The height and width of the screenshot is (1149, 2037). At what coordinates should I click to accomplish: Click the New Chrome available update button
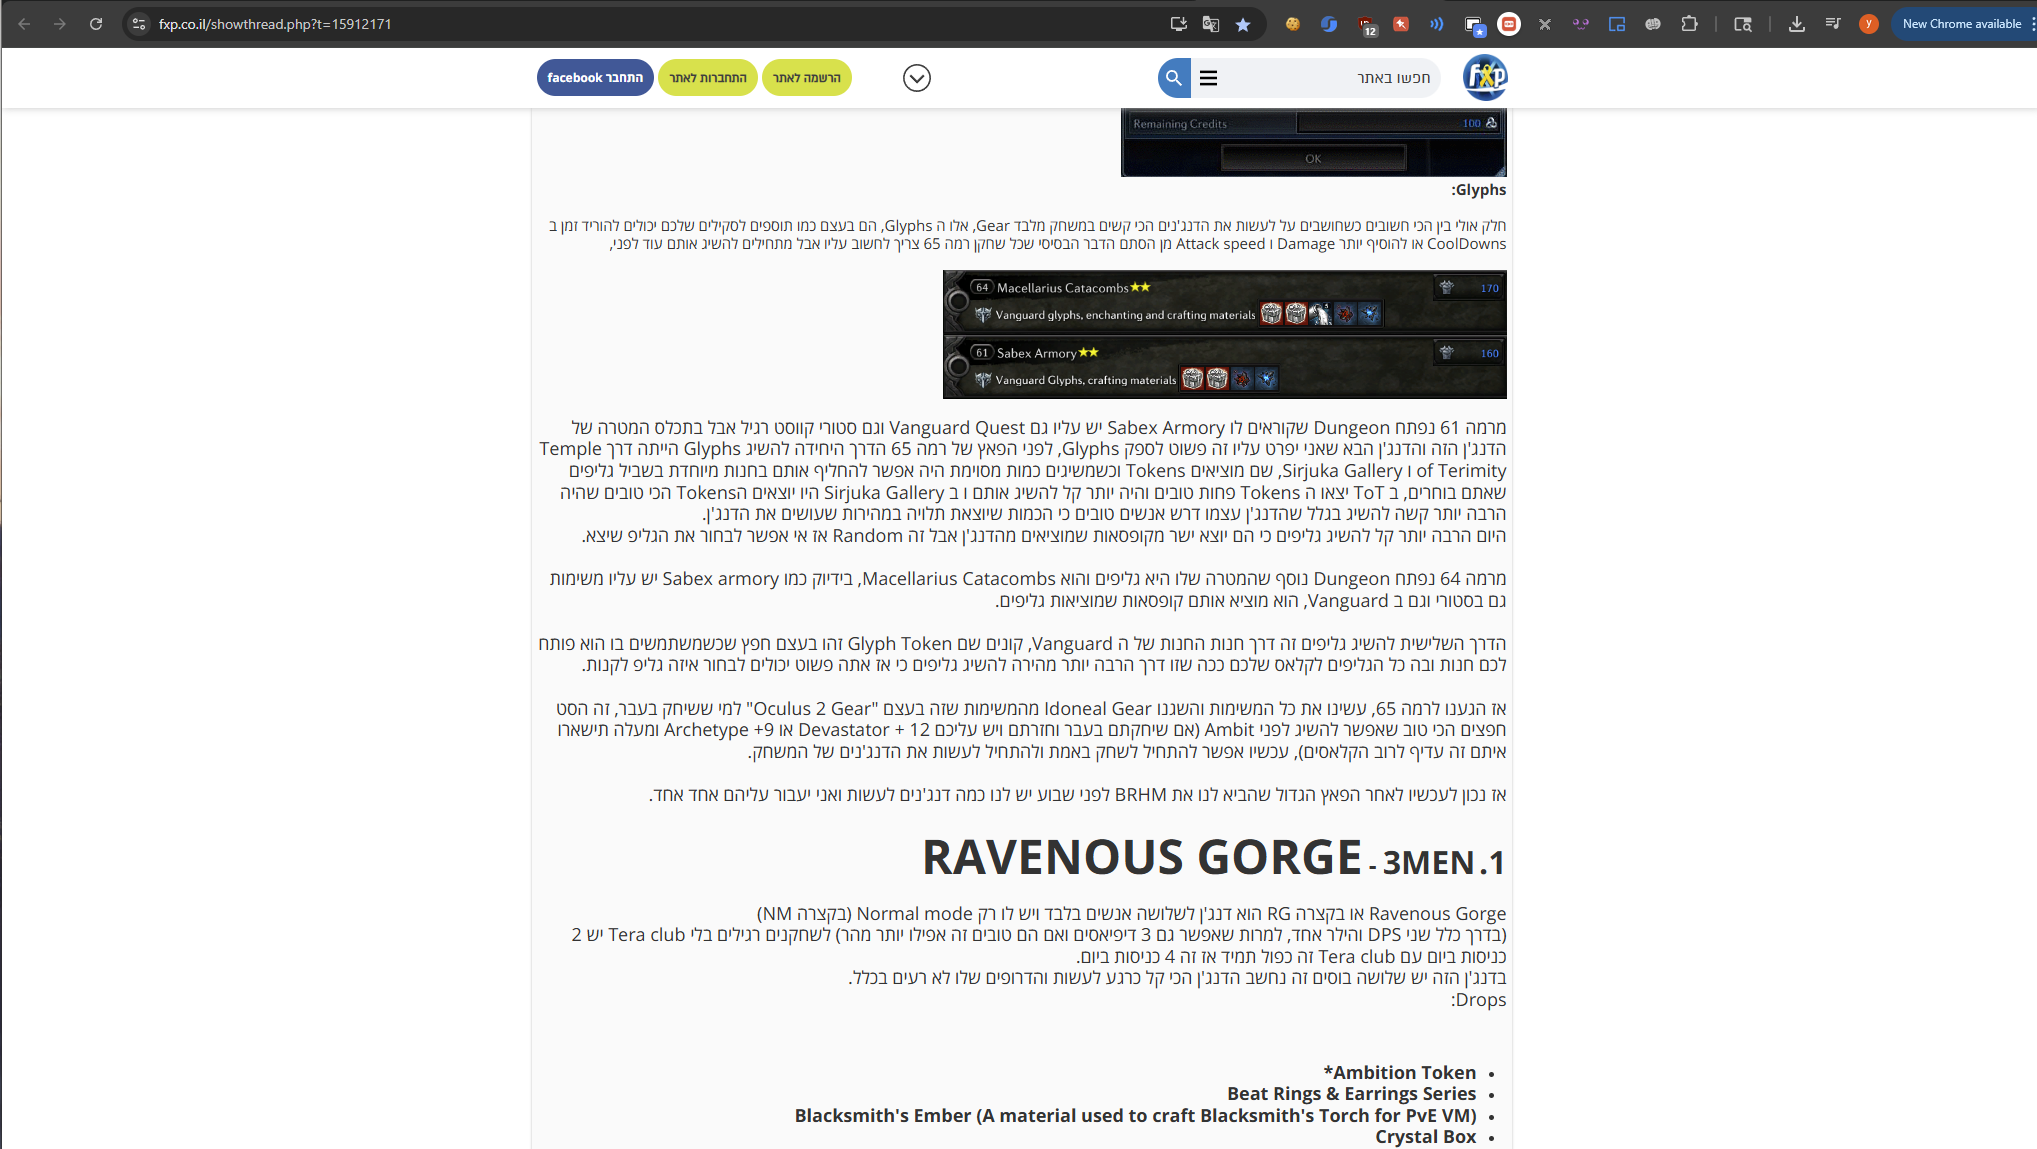pyautogui.click(x=1961, y=24)
